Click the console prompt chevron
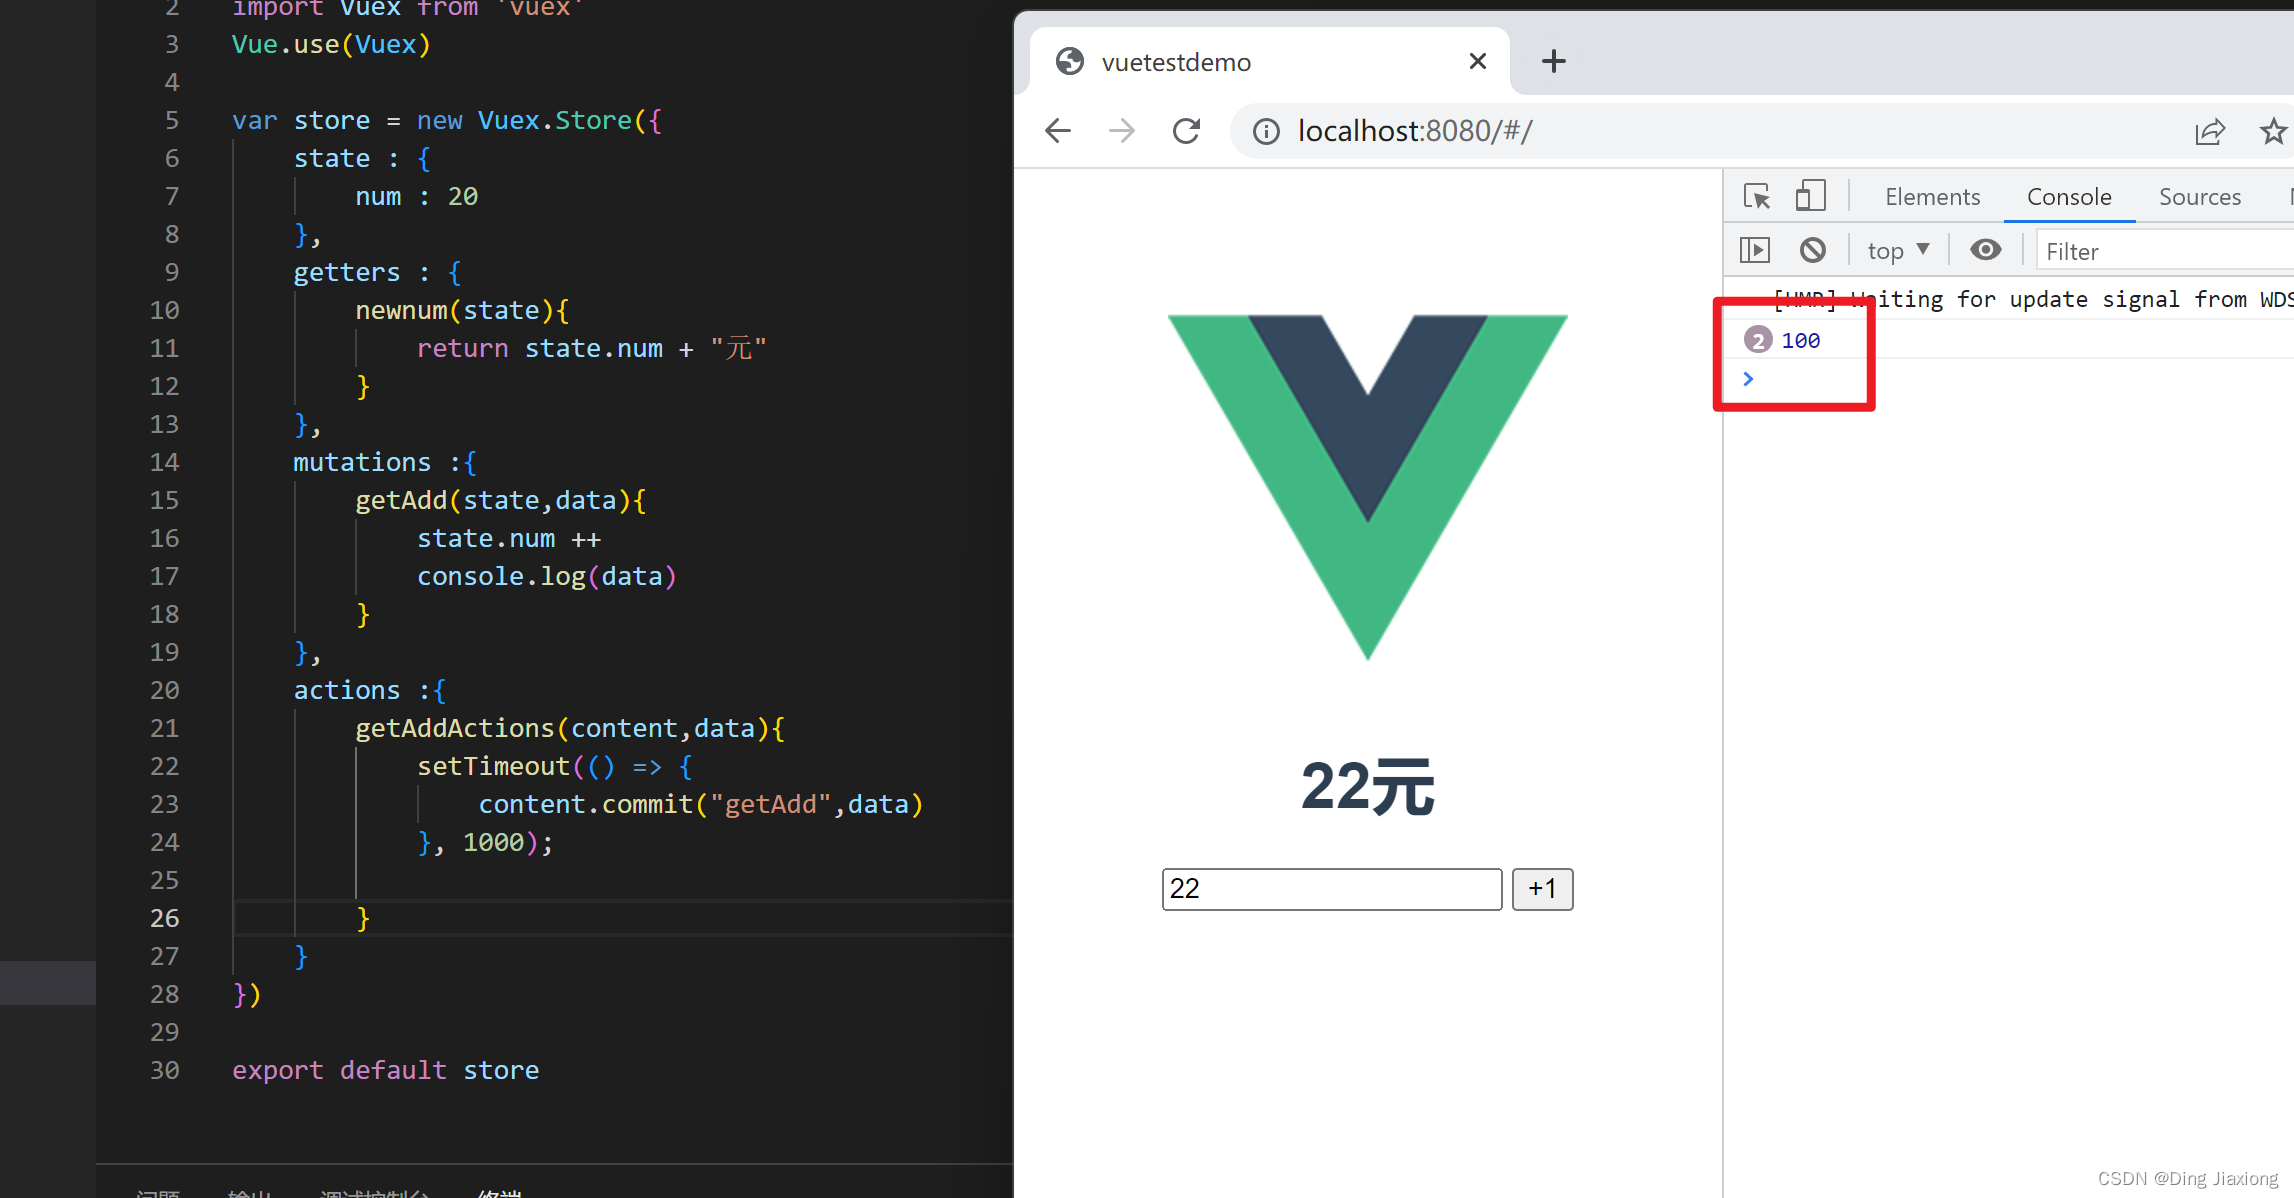The height and width of the screenshot is (1198, 2294). pyautogui.click(x=1748, y=379)
